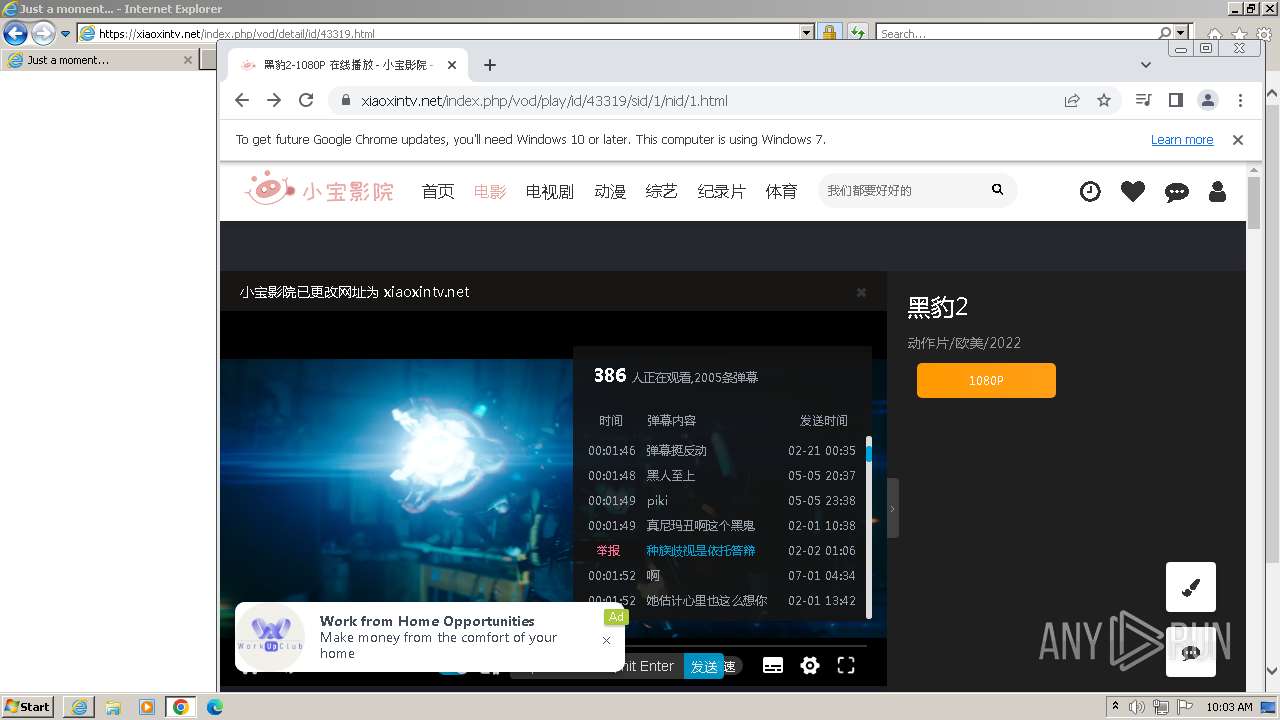Switch to the 黑豹2-1080P Chrome tab
The width and height of the screenshot is (1280, 720).
click(346, 65)
